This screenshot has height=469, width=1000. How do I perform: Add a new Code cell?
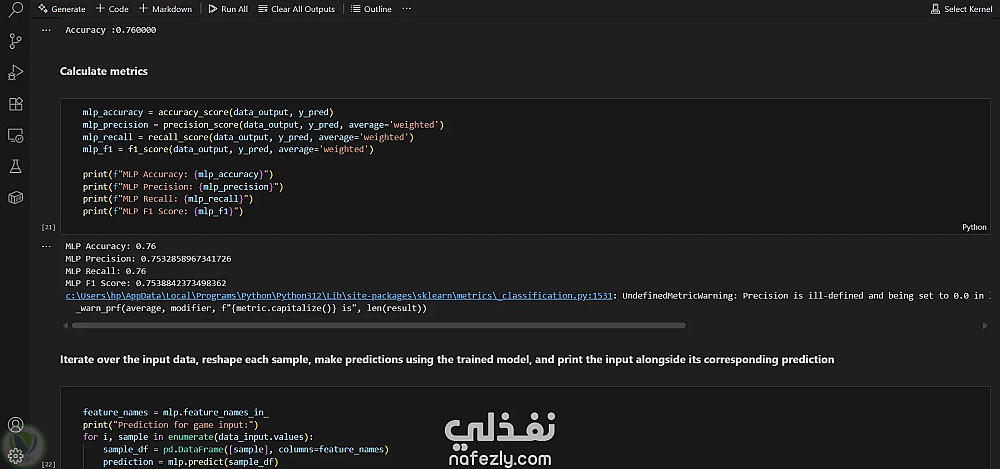[112, 9]
